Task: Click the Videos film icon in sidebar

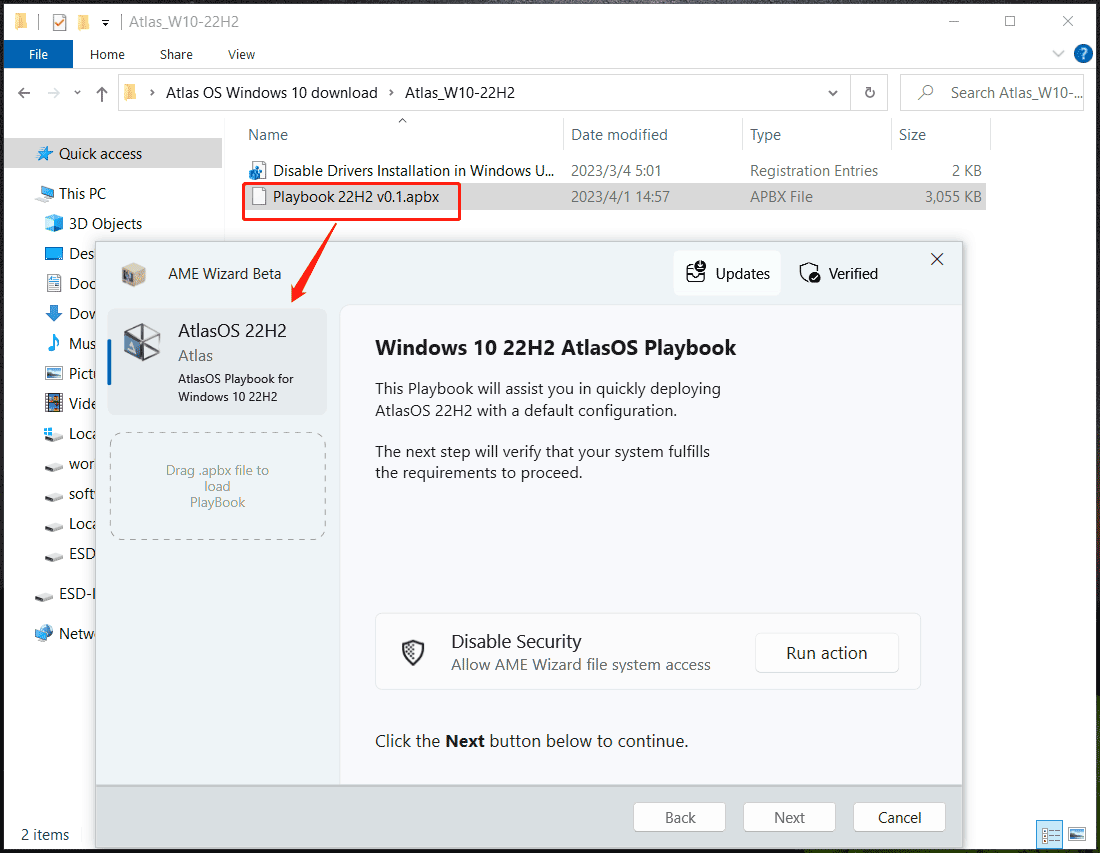Action: (x=54, y=403)
